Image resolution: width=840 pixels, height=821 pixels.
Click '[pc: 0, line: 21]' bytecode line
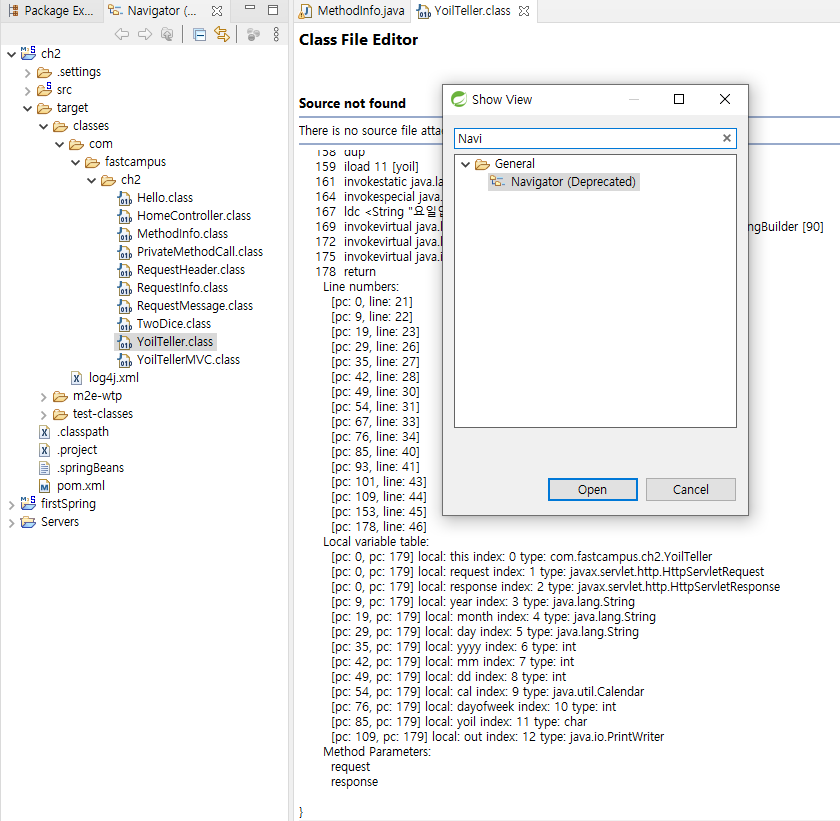tap(372, 302)
